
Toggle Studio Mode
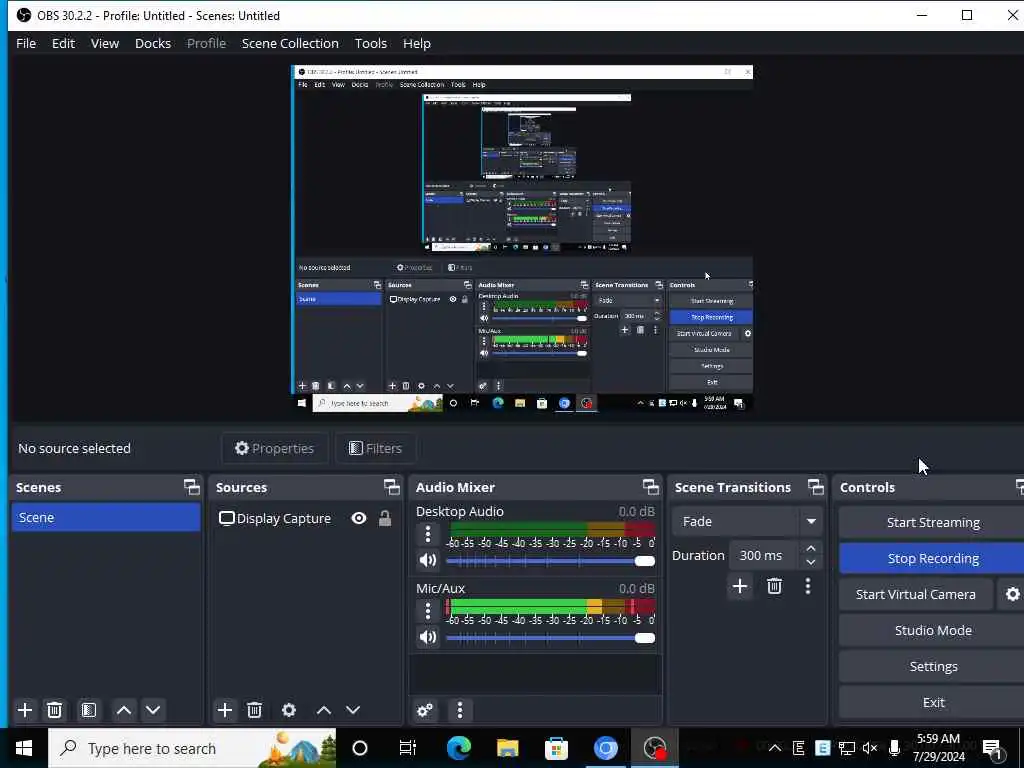pyautogui.click(x=933, y=630)
